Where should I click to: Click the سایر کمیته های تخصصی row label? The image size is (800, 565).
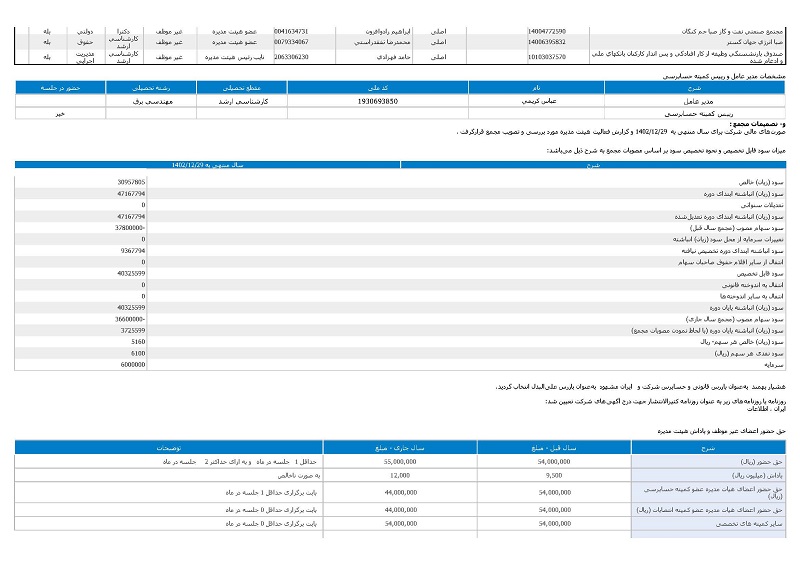749,524
